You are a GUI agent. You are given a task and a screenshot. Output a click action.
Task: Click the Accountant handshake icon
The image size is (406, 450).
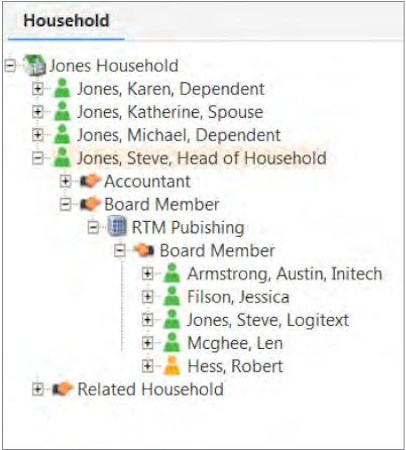click(90, 181)
